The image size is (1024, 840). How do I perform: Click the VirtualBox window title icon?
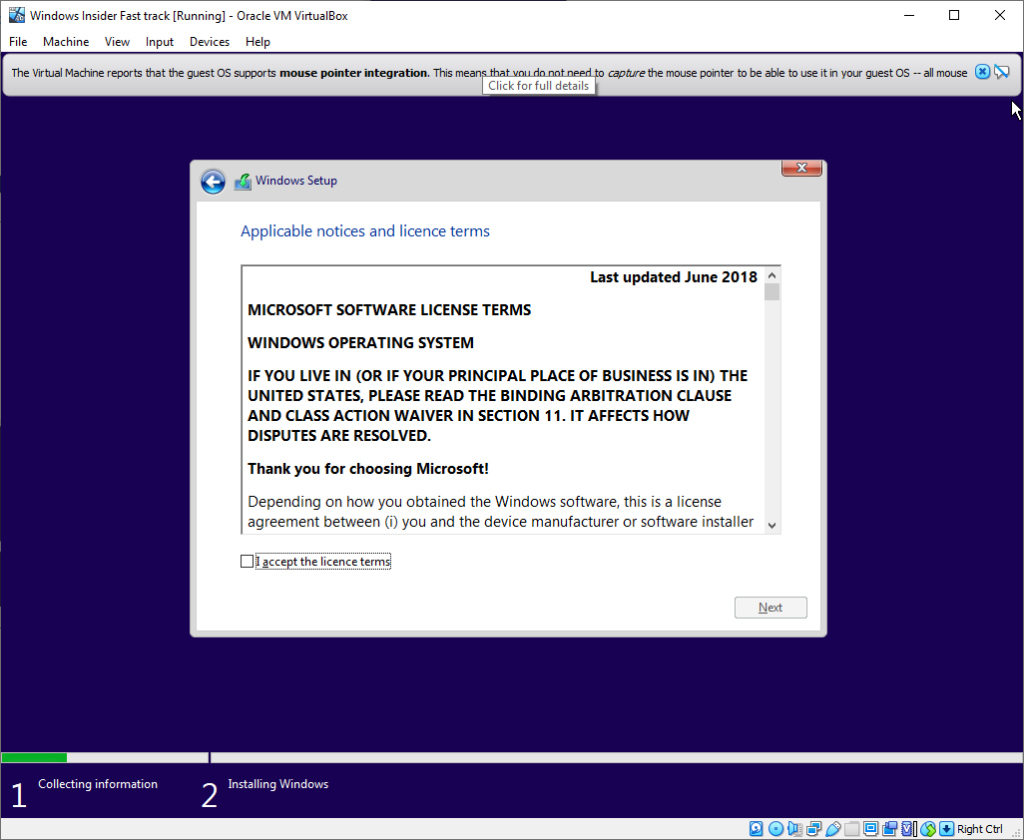[x=16, y=15]
